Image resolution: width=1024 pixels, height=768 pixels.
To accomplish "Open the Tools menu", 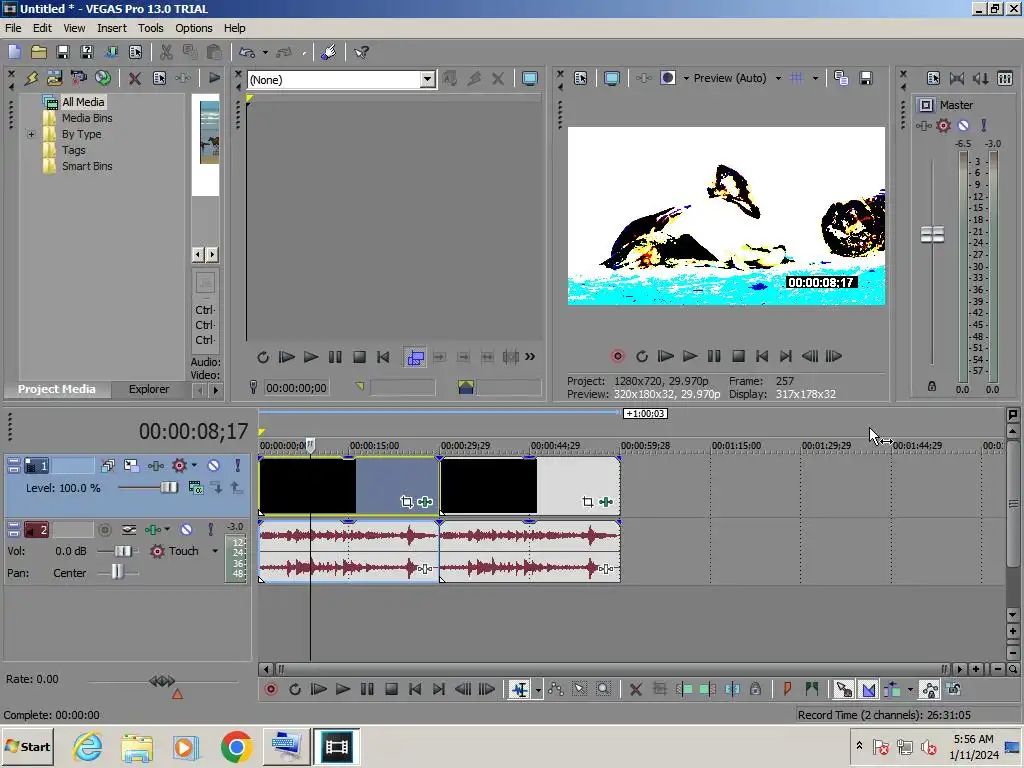I will coord(150,28).
